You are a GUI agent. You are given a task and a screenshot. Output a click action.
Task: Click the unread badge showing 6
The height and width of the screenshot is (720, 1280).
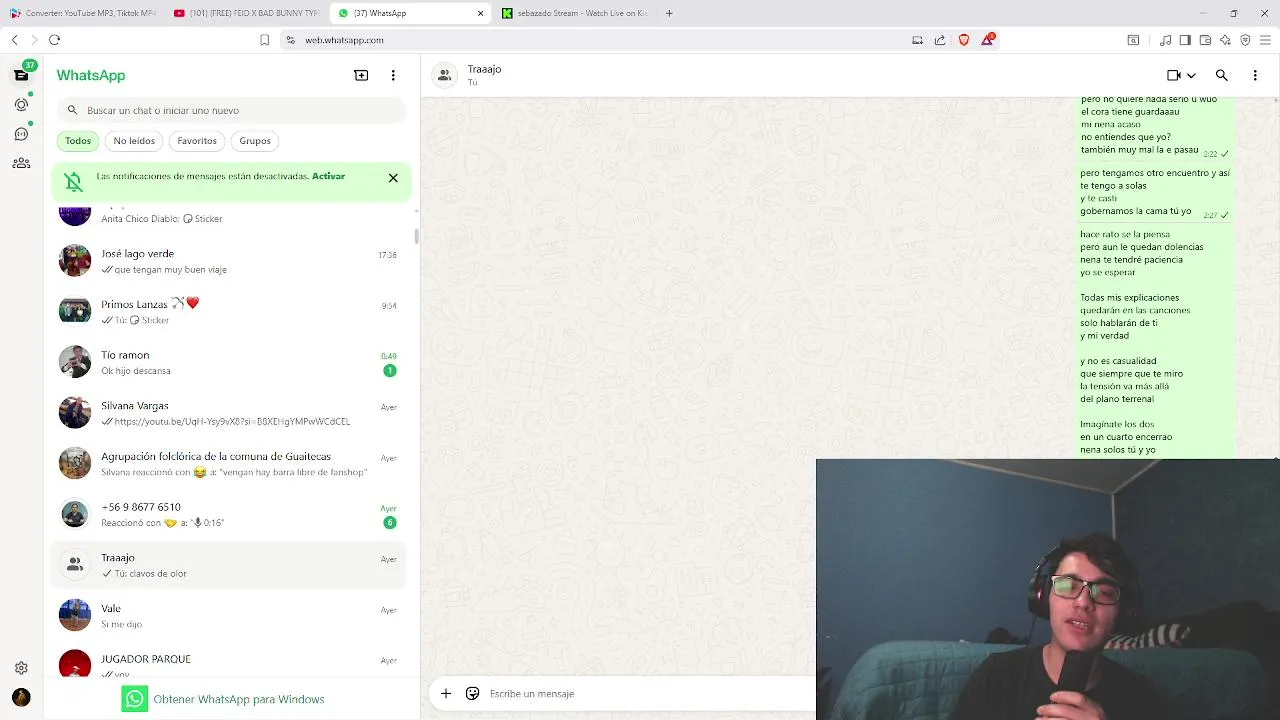(x=389, y=523)
